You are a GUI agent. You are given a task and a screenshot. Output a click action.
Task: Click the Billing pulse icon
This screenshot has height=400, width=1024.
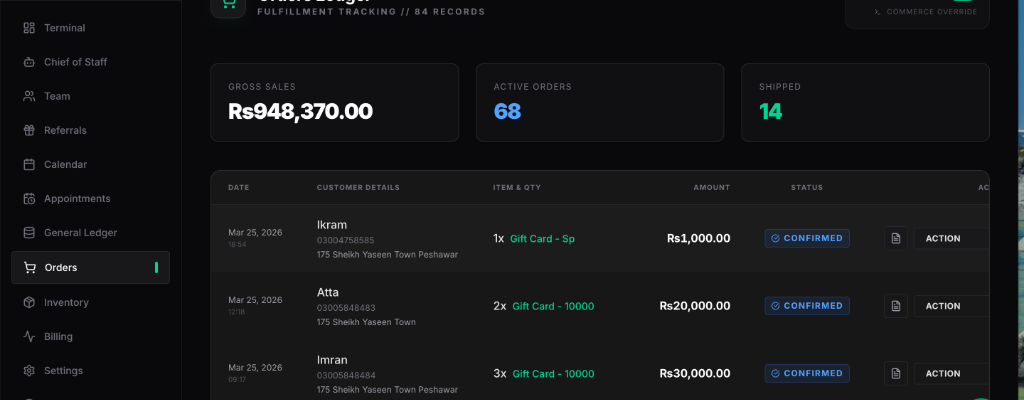29,336
